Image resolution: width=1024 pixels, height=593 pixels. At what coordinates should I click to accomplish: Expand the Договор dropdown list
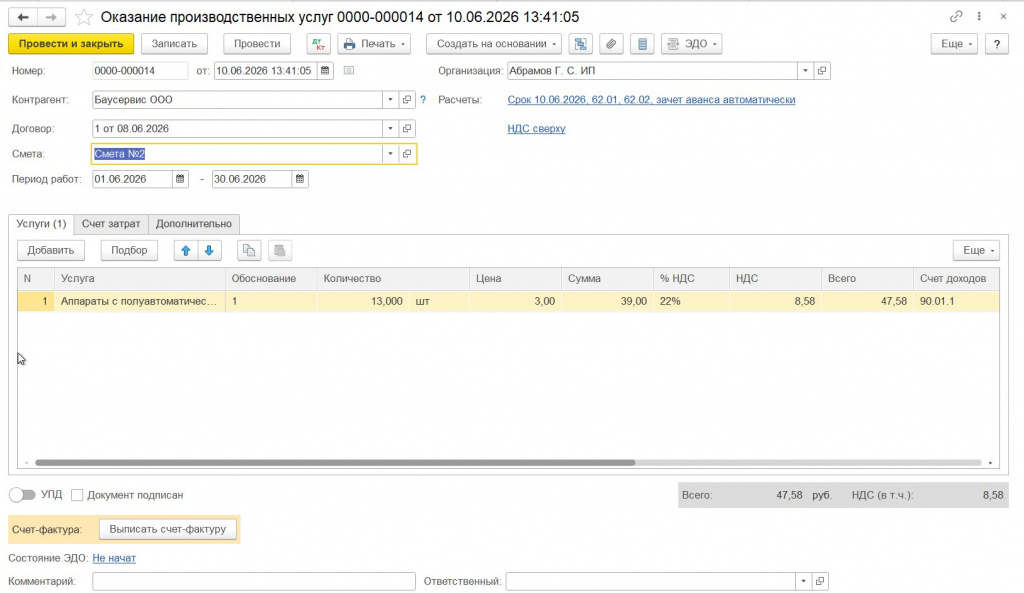pos(390,129)
